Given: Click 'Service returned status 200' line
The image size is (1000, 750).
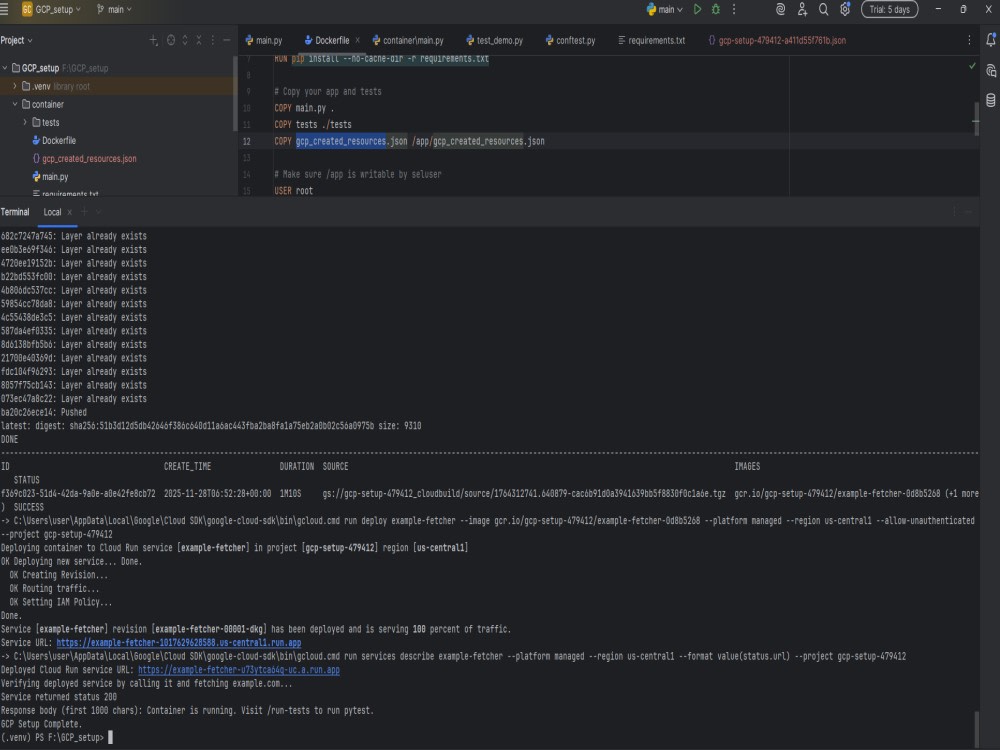Looking at the screenshot, I should (x=59, y=697).
